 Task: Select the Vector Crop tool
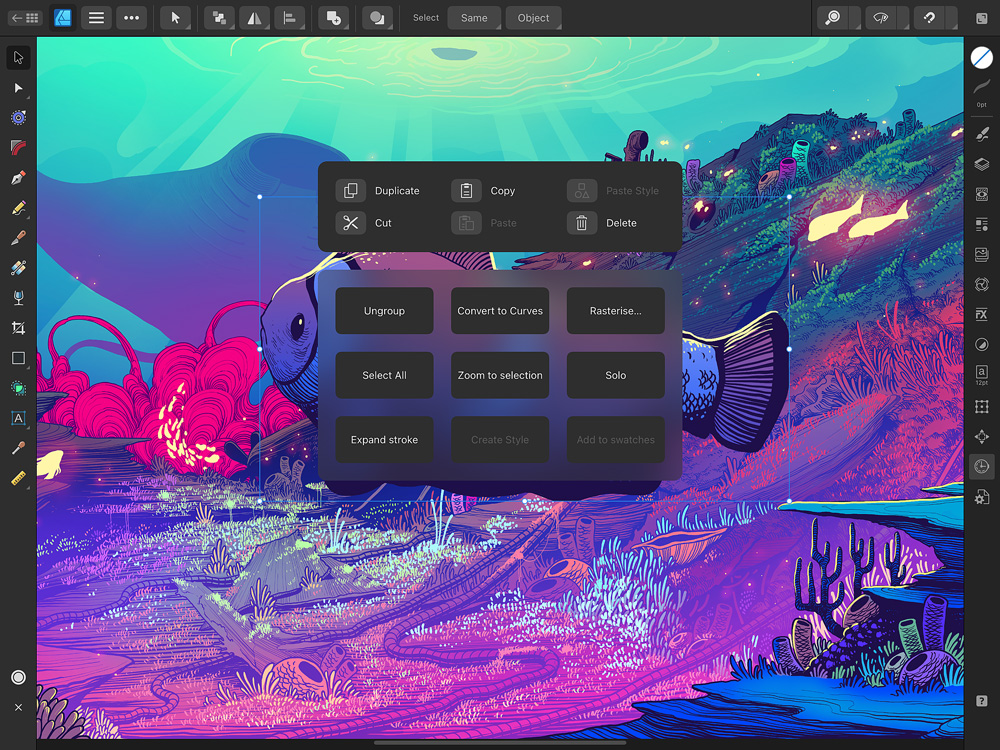coord(18,328)
